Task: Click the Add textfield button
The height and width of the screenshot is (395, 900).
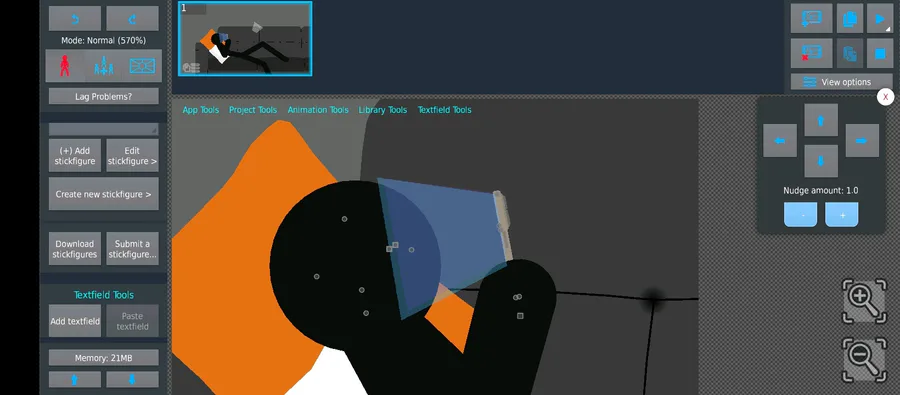Action: point(75,321)
